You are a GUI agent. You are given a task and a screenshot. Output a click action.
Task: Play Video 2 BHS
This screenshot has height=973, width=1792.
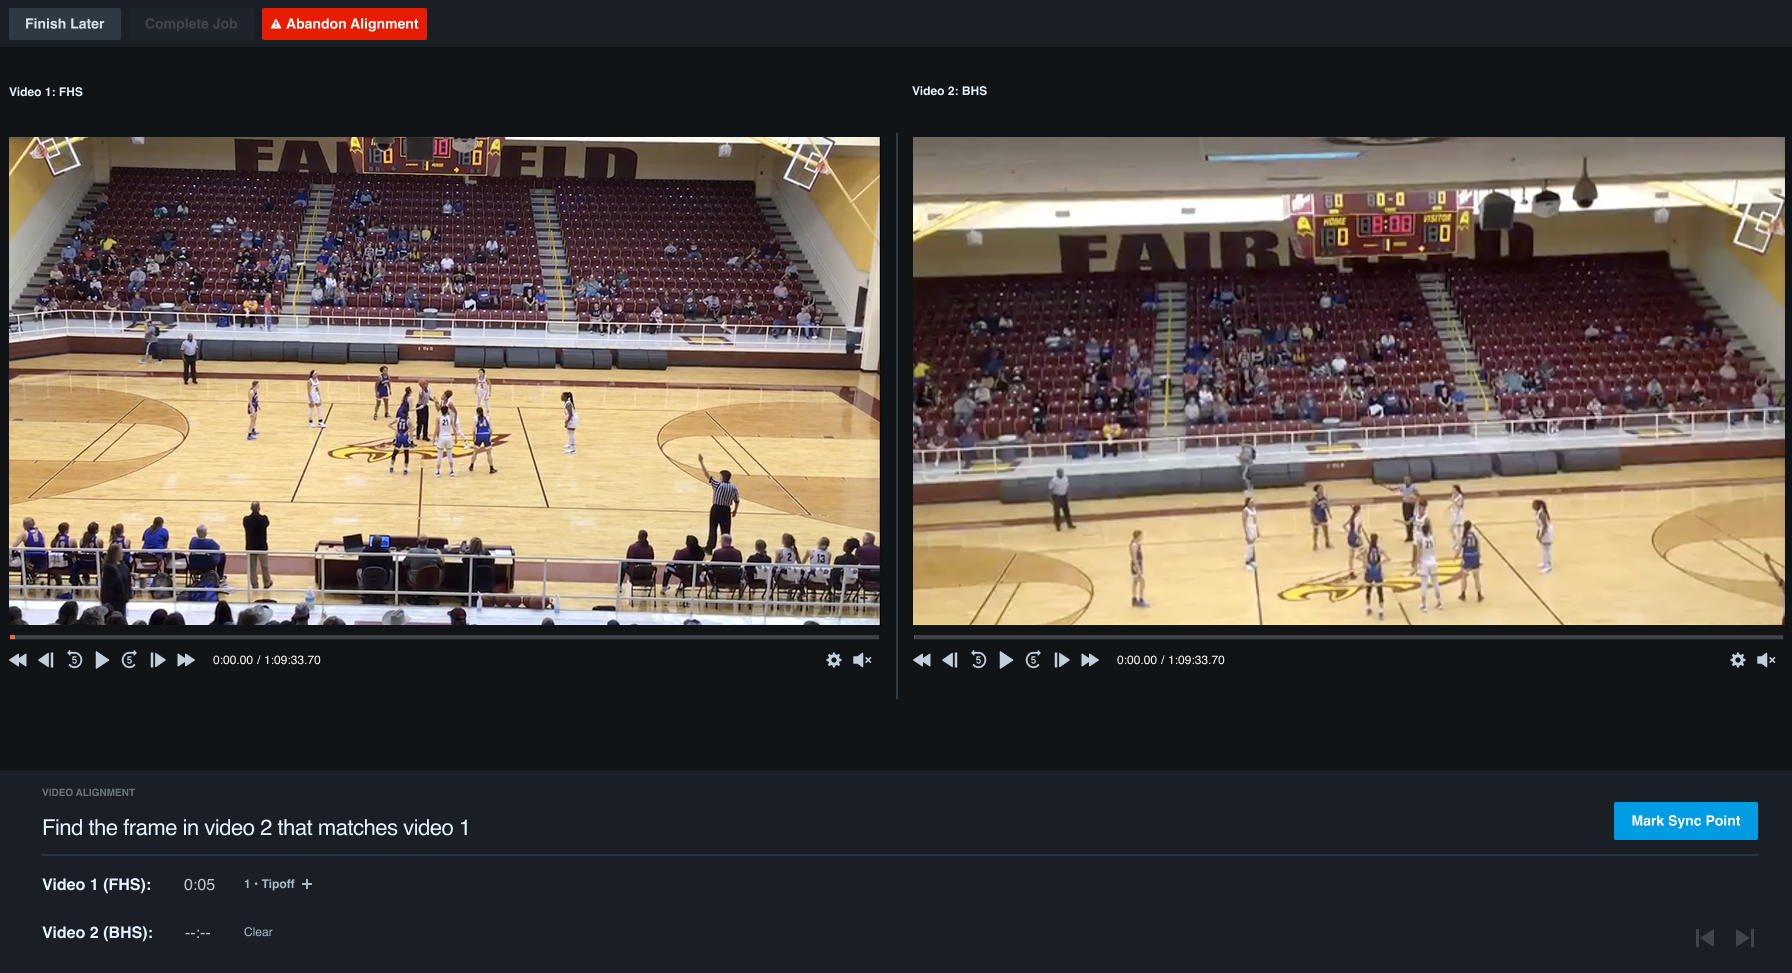click(1006, 660)
